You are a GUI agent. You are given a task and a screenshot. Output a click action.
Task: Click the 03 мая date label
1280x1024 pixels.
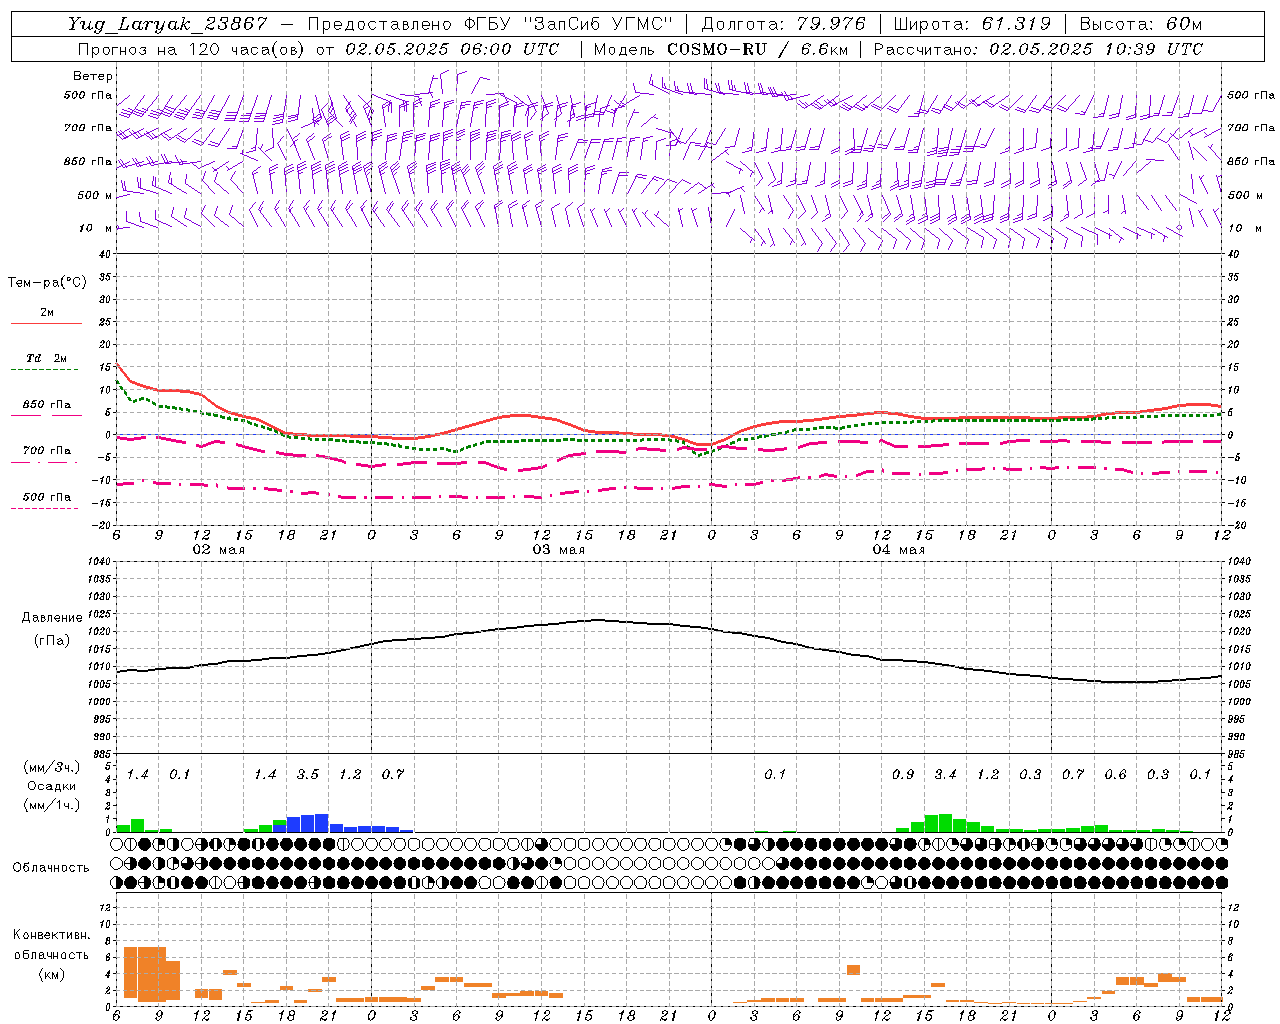(x=558, y=550)
